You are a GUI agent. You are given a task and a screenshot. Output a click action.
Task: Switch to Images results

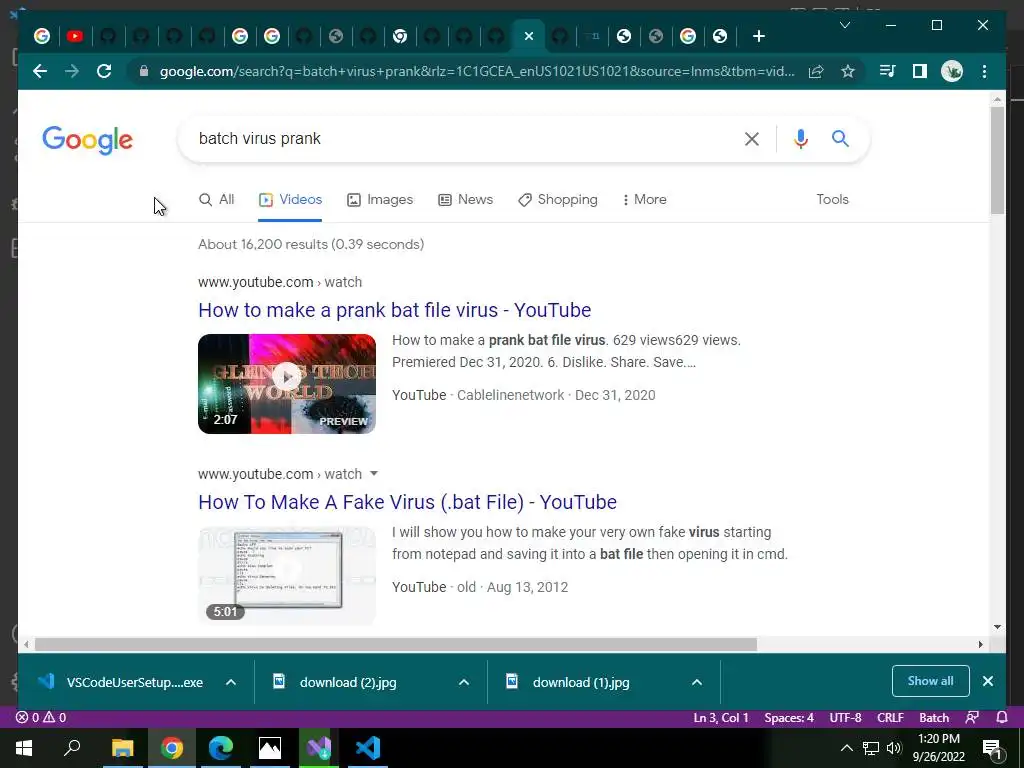(x=379, y=200)
